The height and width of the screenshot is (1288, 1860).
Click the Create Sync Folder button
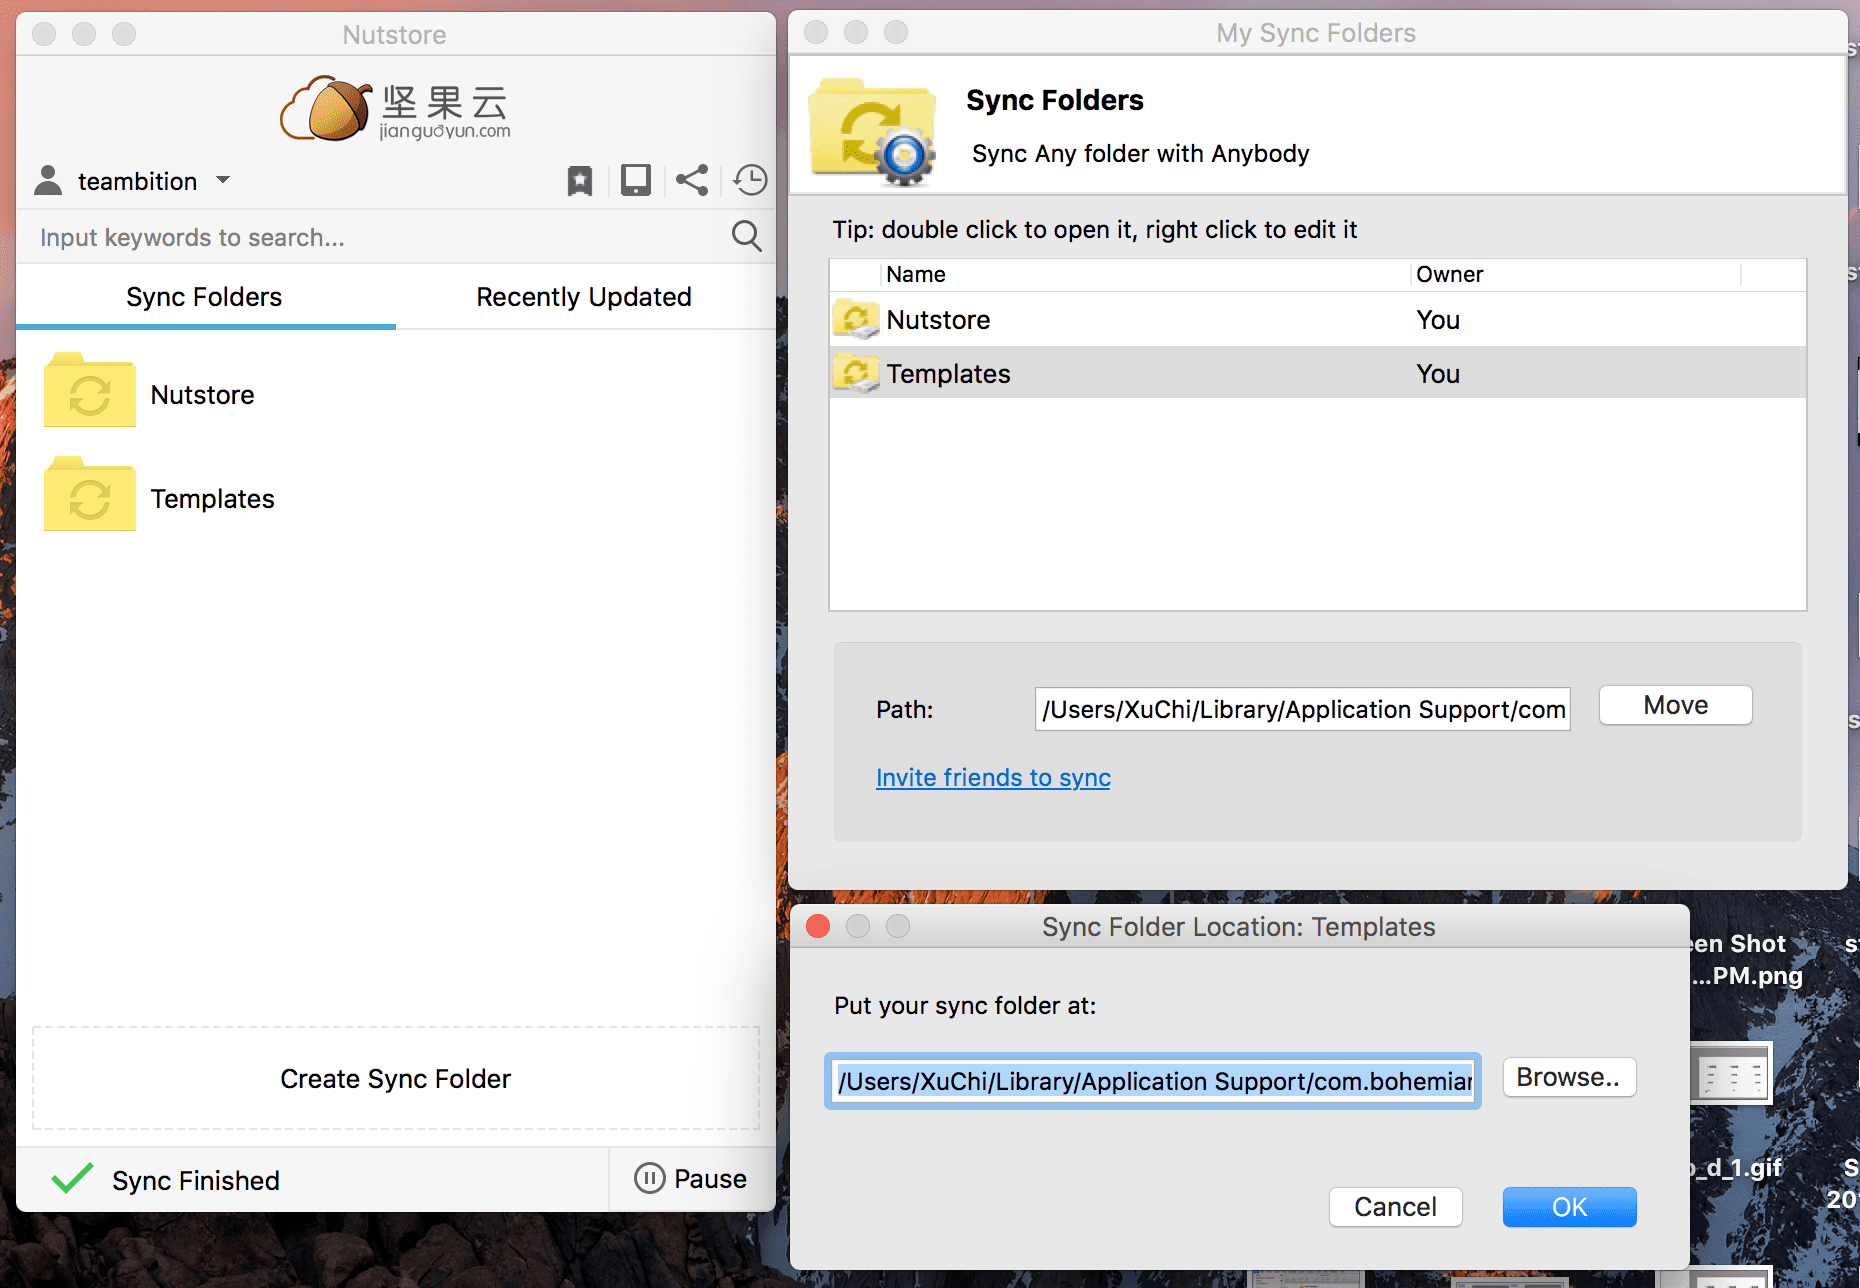(396, 1078)
